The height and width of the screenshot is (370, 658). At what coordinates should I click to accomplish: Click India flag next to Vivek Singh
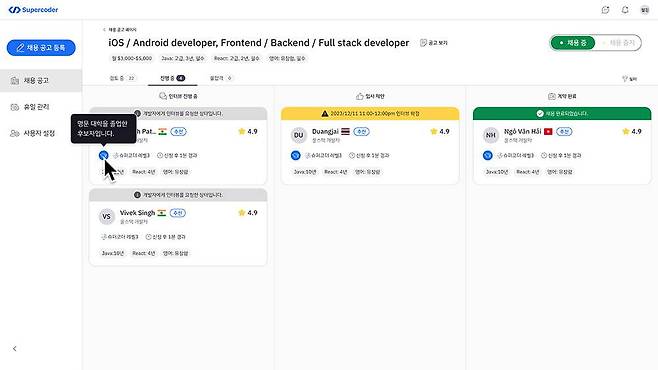click(162, 213)
